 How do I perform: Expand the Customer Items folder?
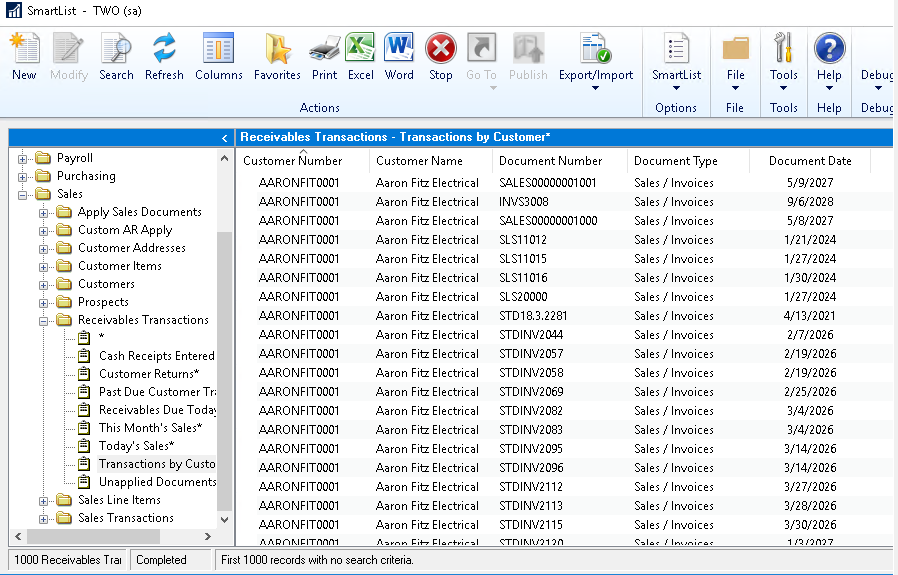43,267
